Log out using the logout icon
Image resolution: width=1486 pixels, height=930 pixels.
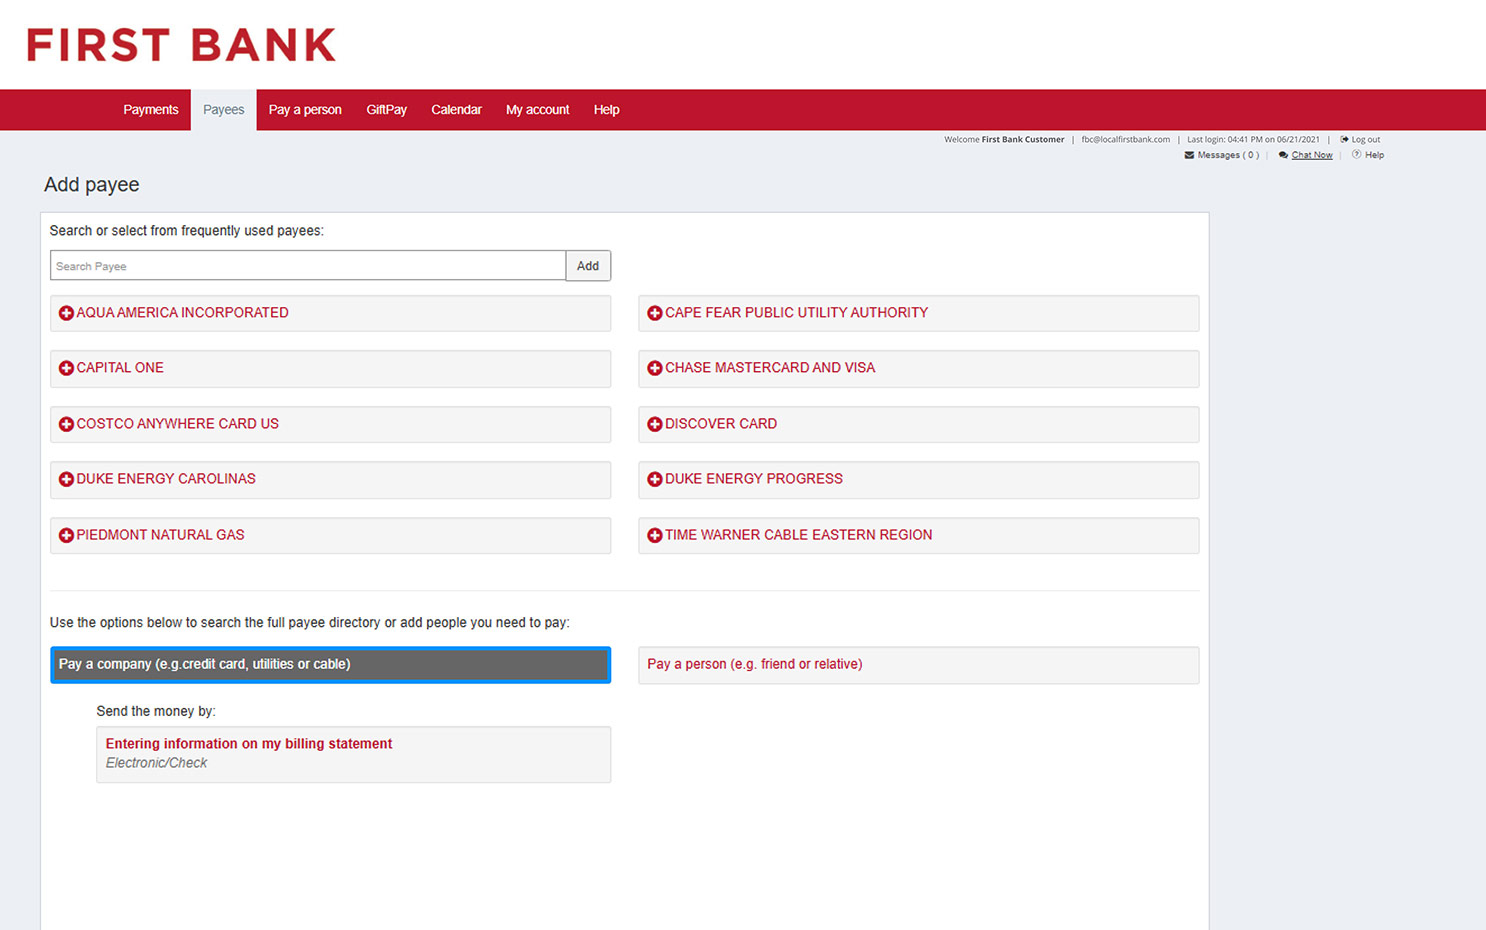coord(1345,139)
